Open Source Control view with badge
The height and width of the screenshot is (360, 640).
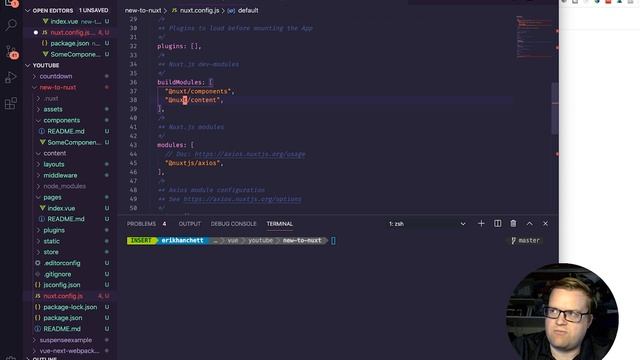coord(11,51)
